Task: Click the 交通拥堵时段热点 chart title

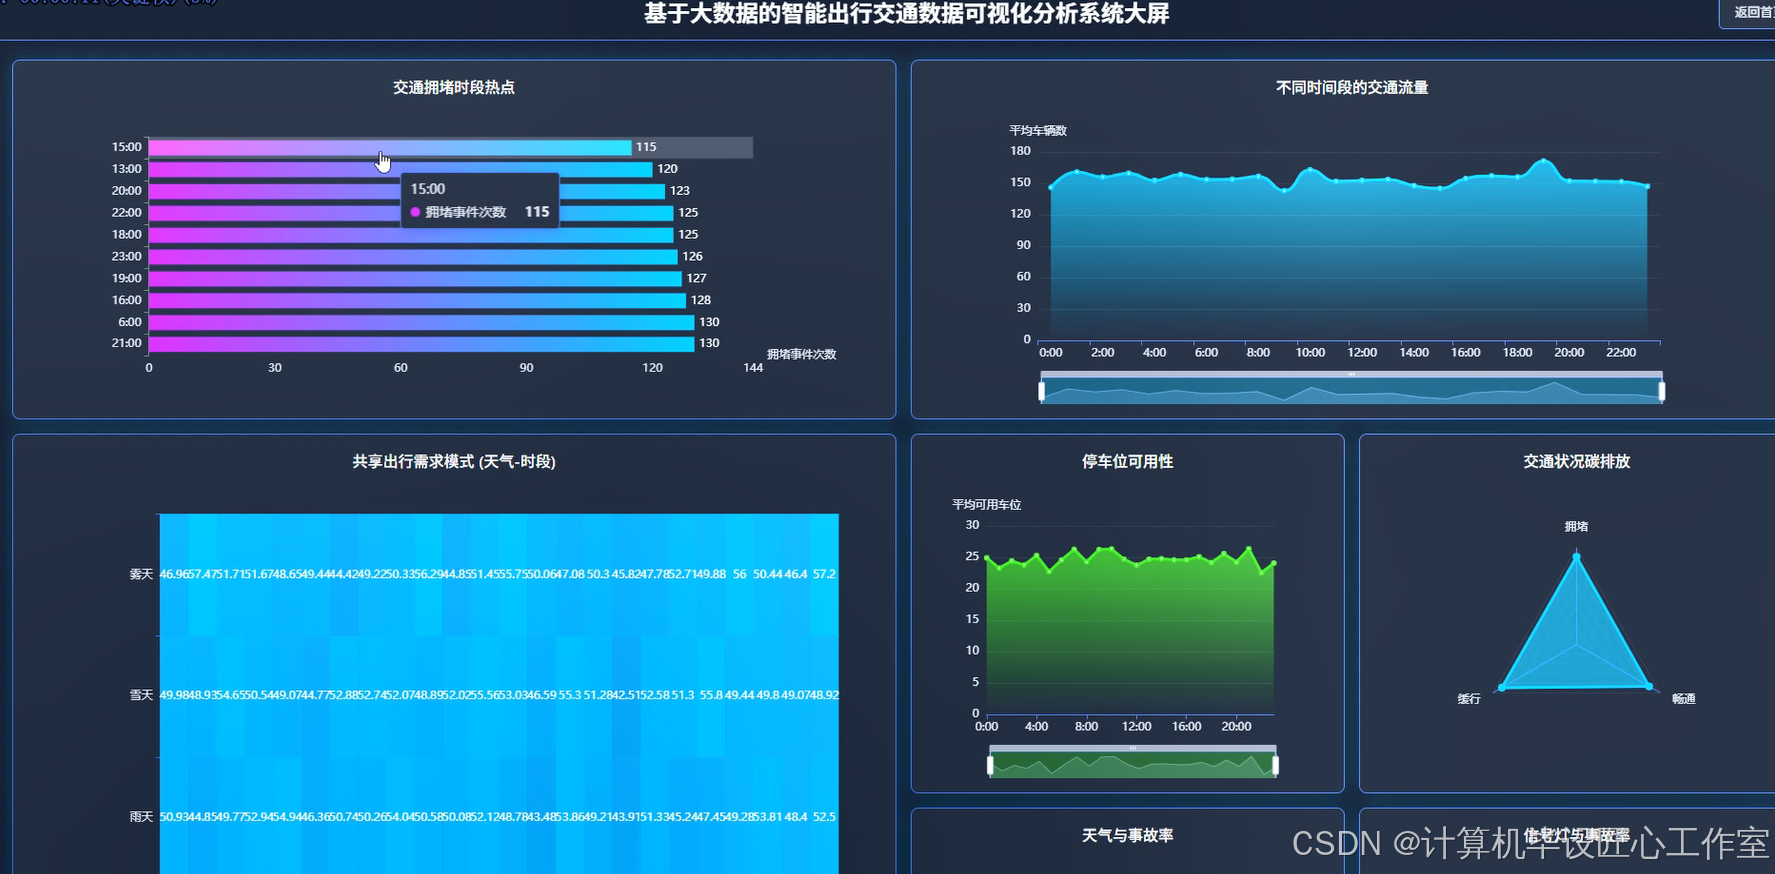Action: point(454,88)
